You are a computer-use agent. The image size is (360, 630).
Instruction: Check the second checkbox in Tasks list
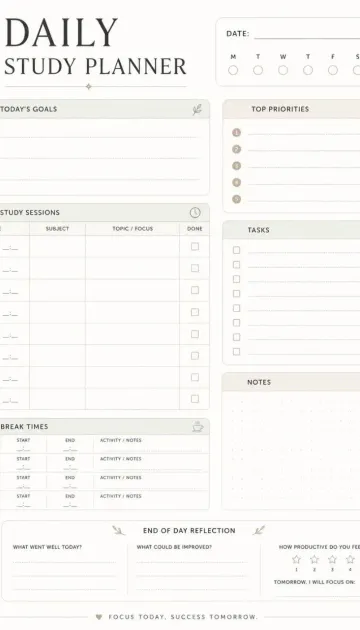(237, 265)
